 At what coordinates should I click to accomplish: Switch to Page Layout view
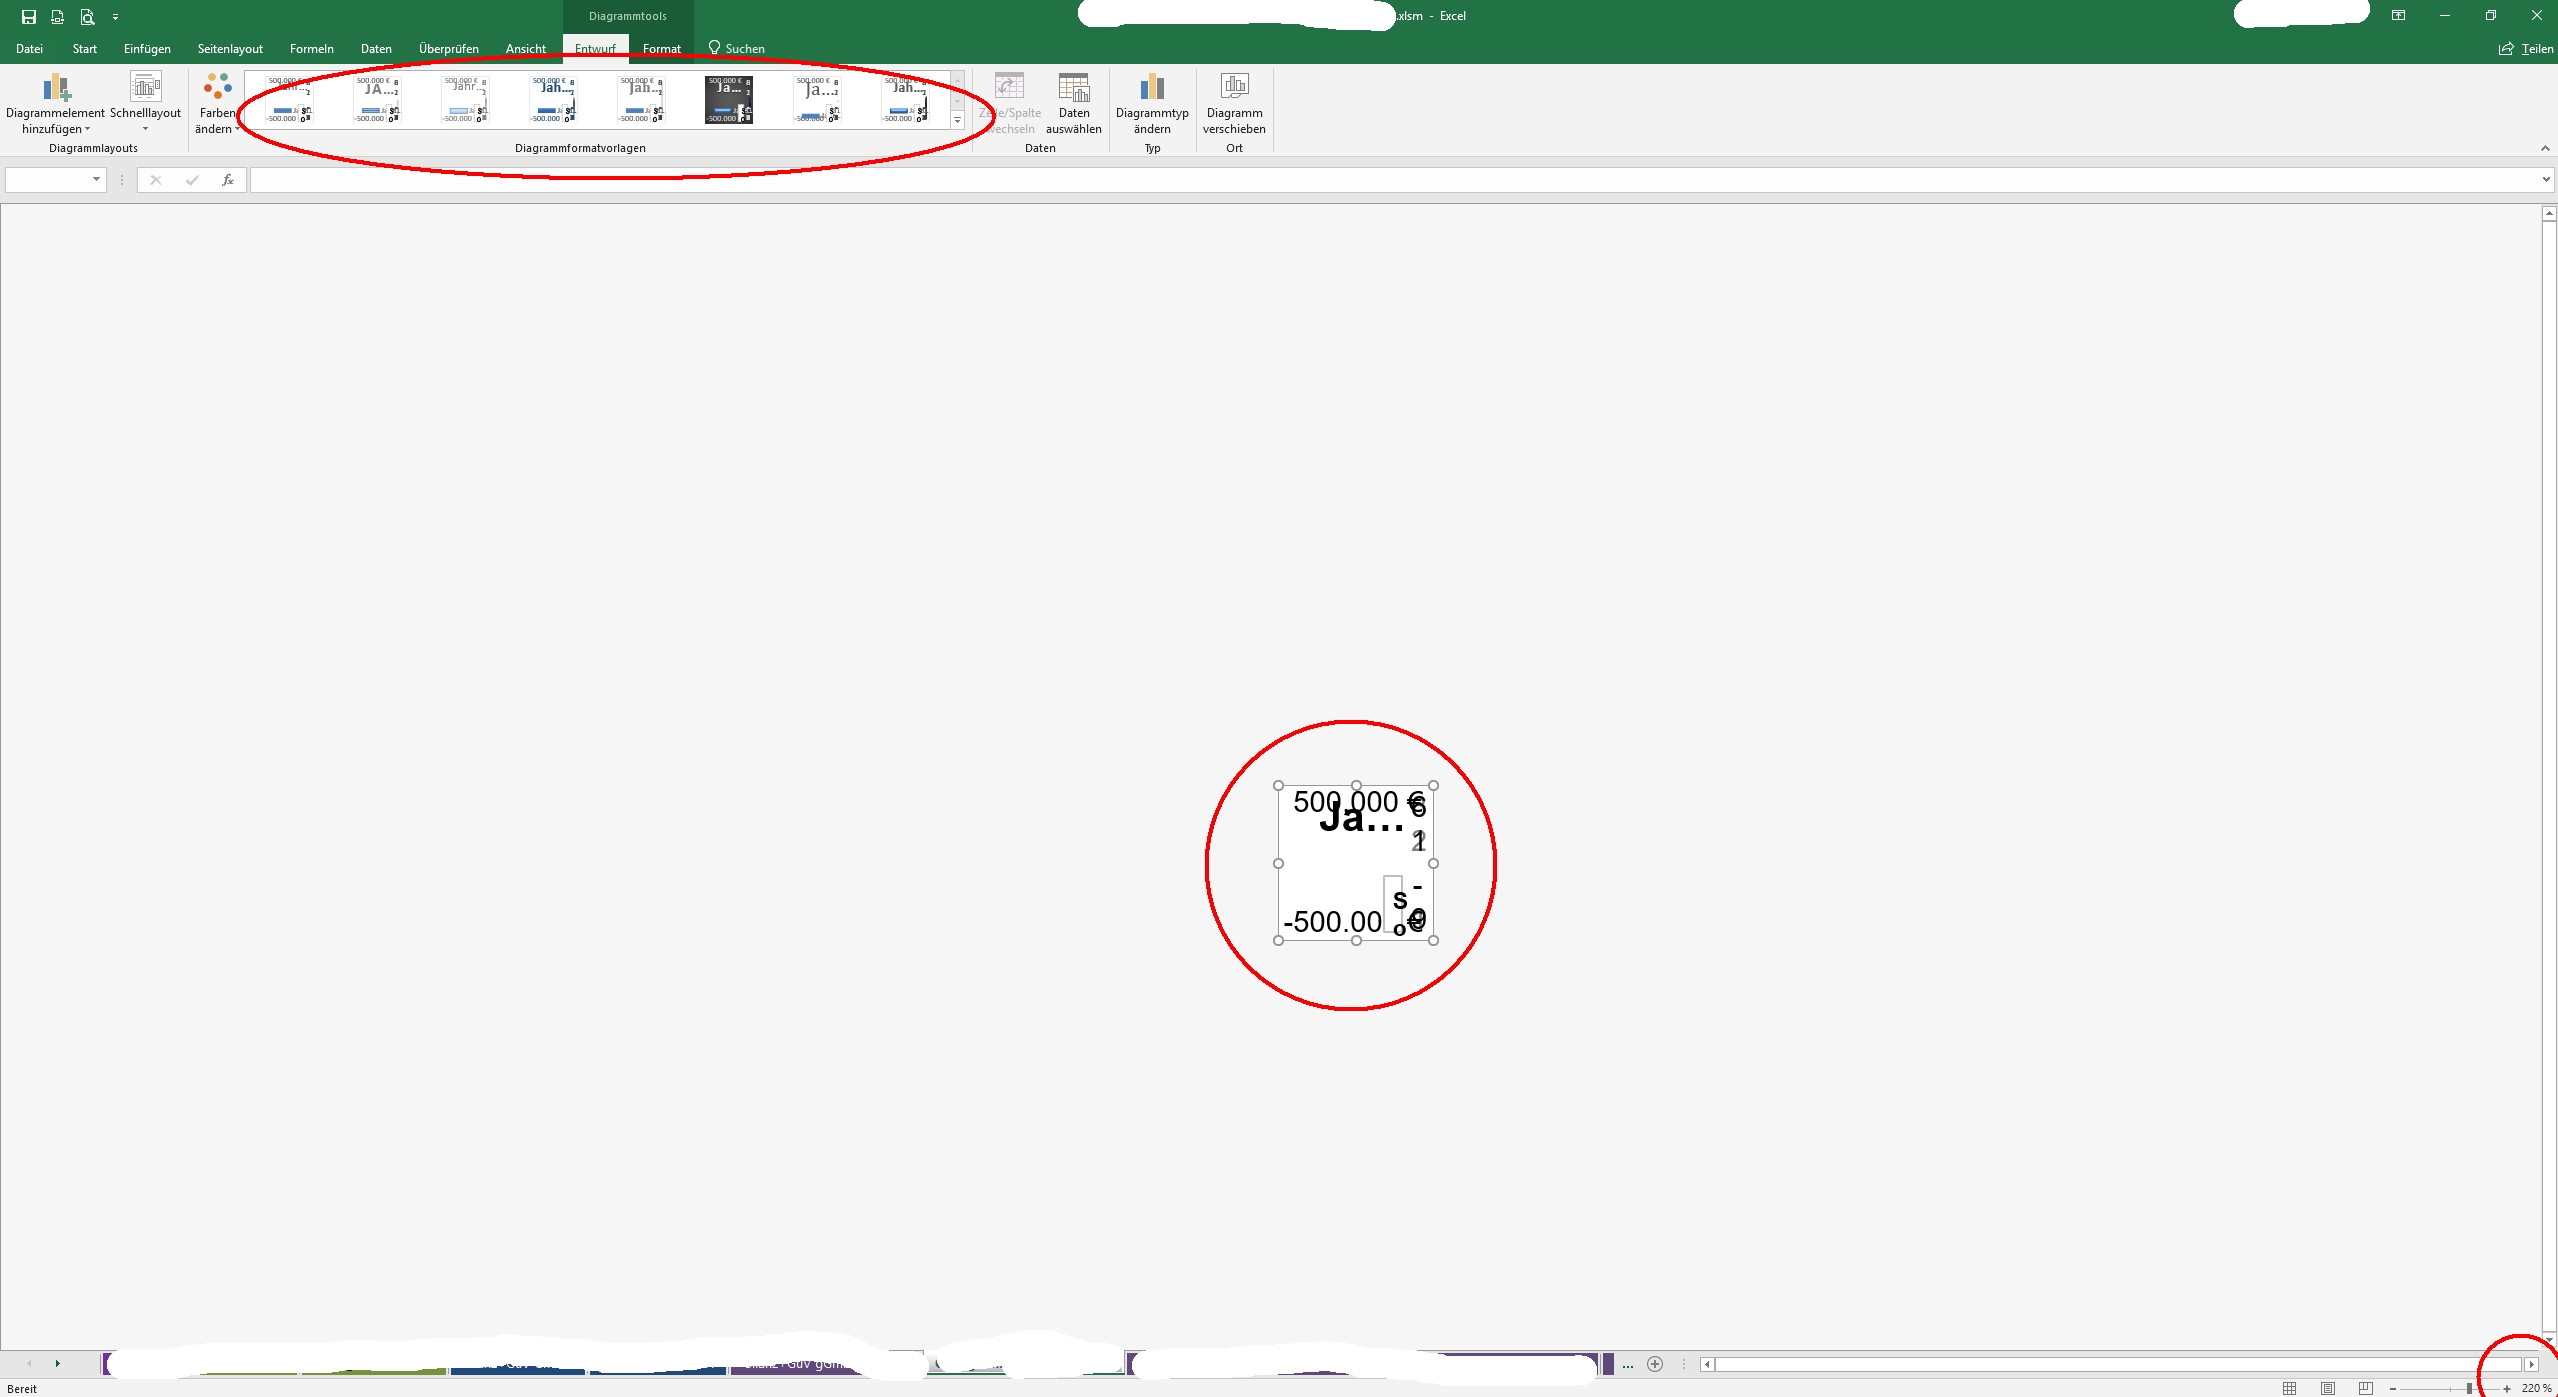[x=2328, y=1388]
